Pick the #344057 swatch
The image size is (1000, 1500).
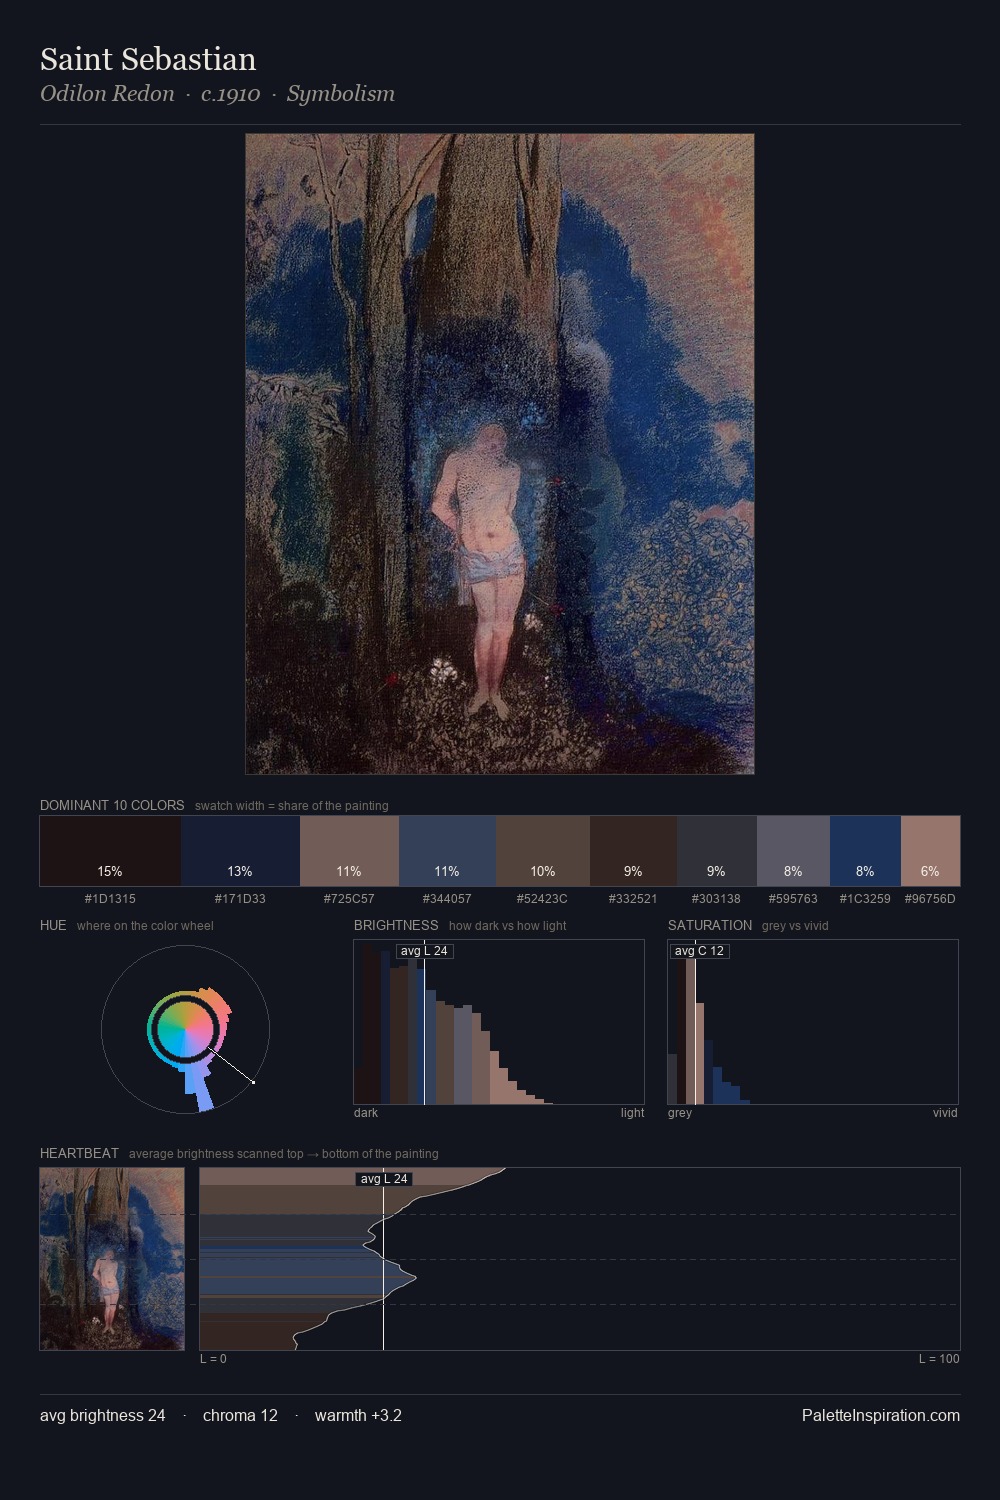coord(447,851)
